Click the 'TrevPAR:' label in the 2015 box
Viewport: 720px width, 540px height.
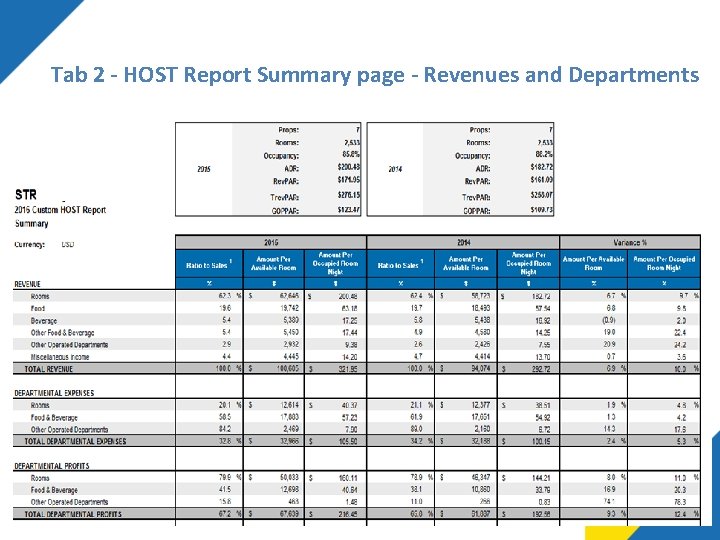[284, 197]
